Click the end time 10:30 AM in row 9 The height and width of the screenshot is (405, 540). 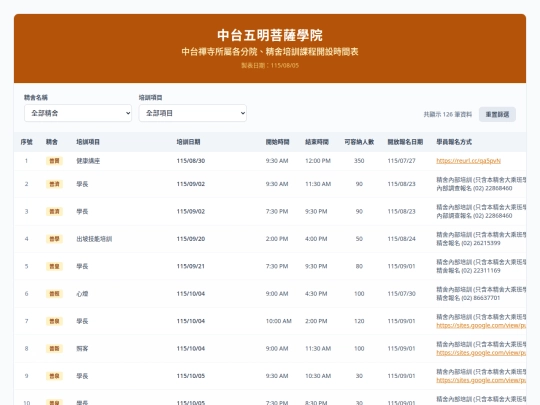tap(318, 376)
